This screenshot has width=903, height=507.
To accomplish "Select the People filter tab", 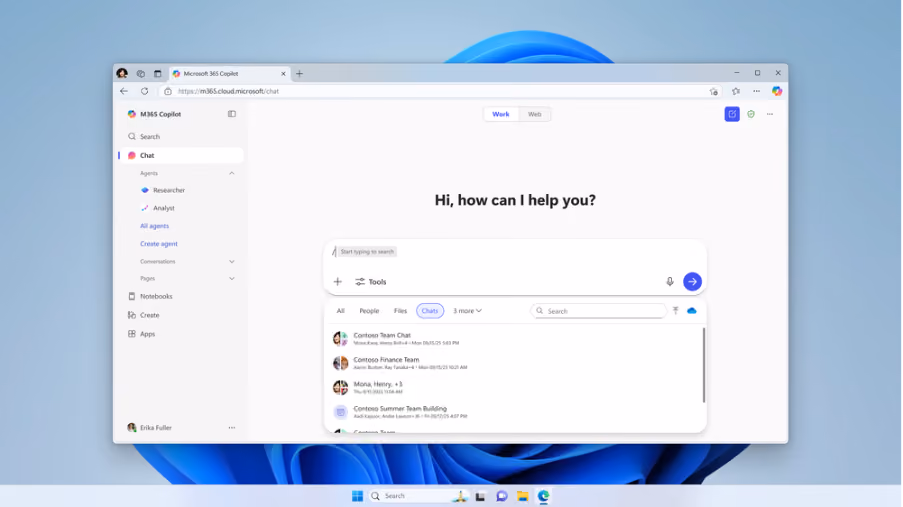I will [369, 311].
